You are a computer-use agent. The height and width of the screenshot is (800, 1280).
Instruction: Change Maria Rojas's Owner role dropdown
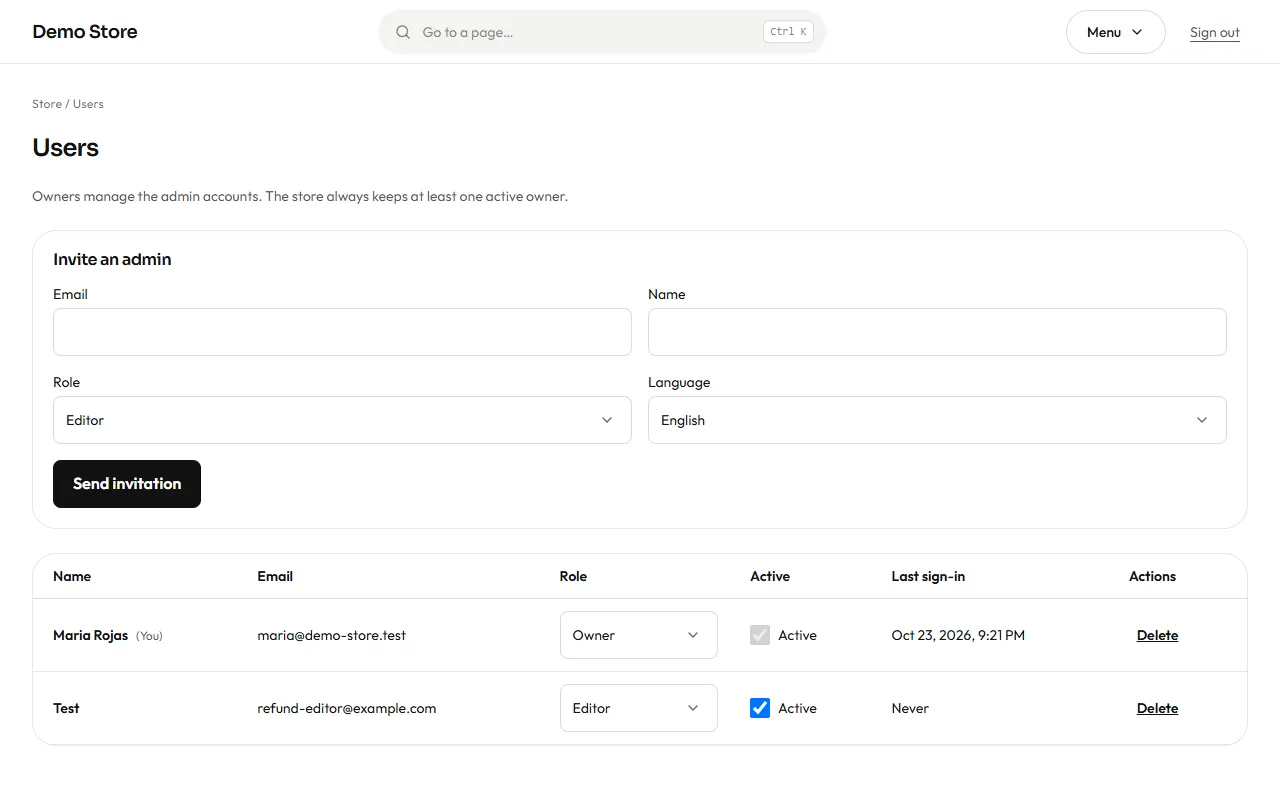639,635
